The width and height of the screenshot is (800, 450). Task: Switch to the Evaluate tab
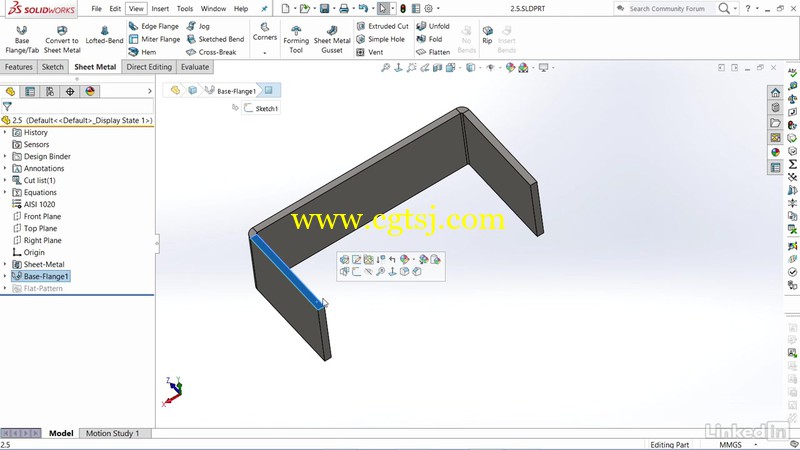coord(195,67)
